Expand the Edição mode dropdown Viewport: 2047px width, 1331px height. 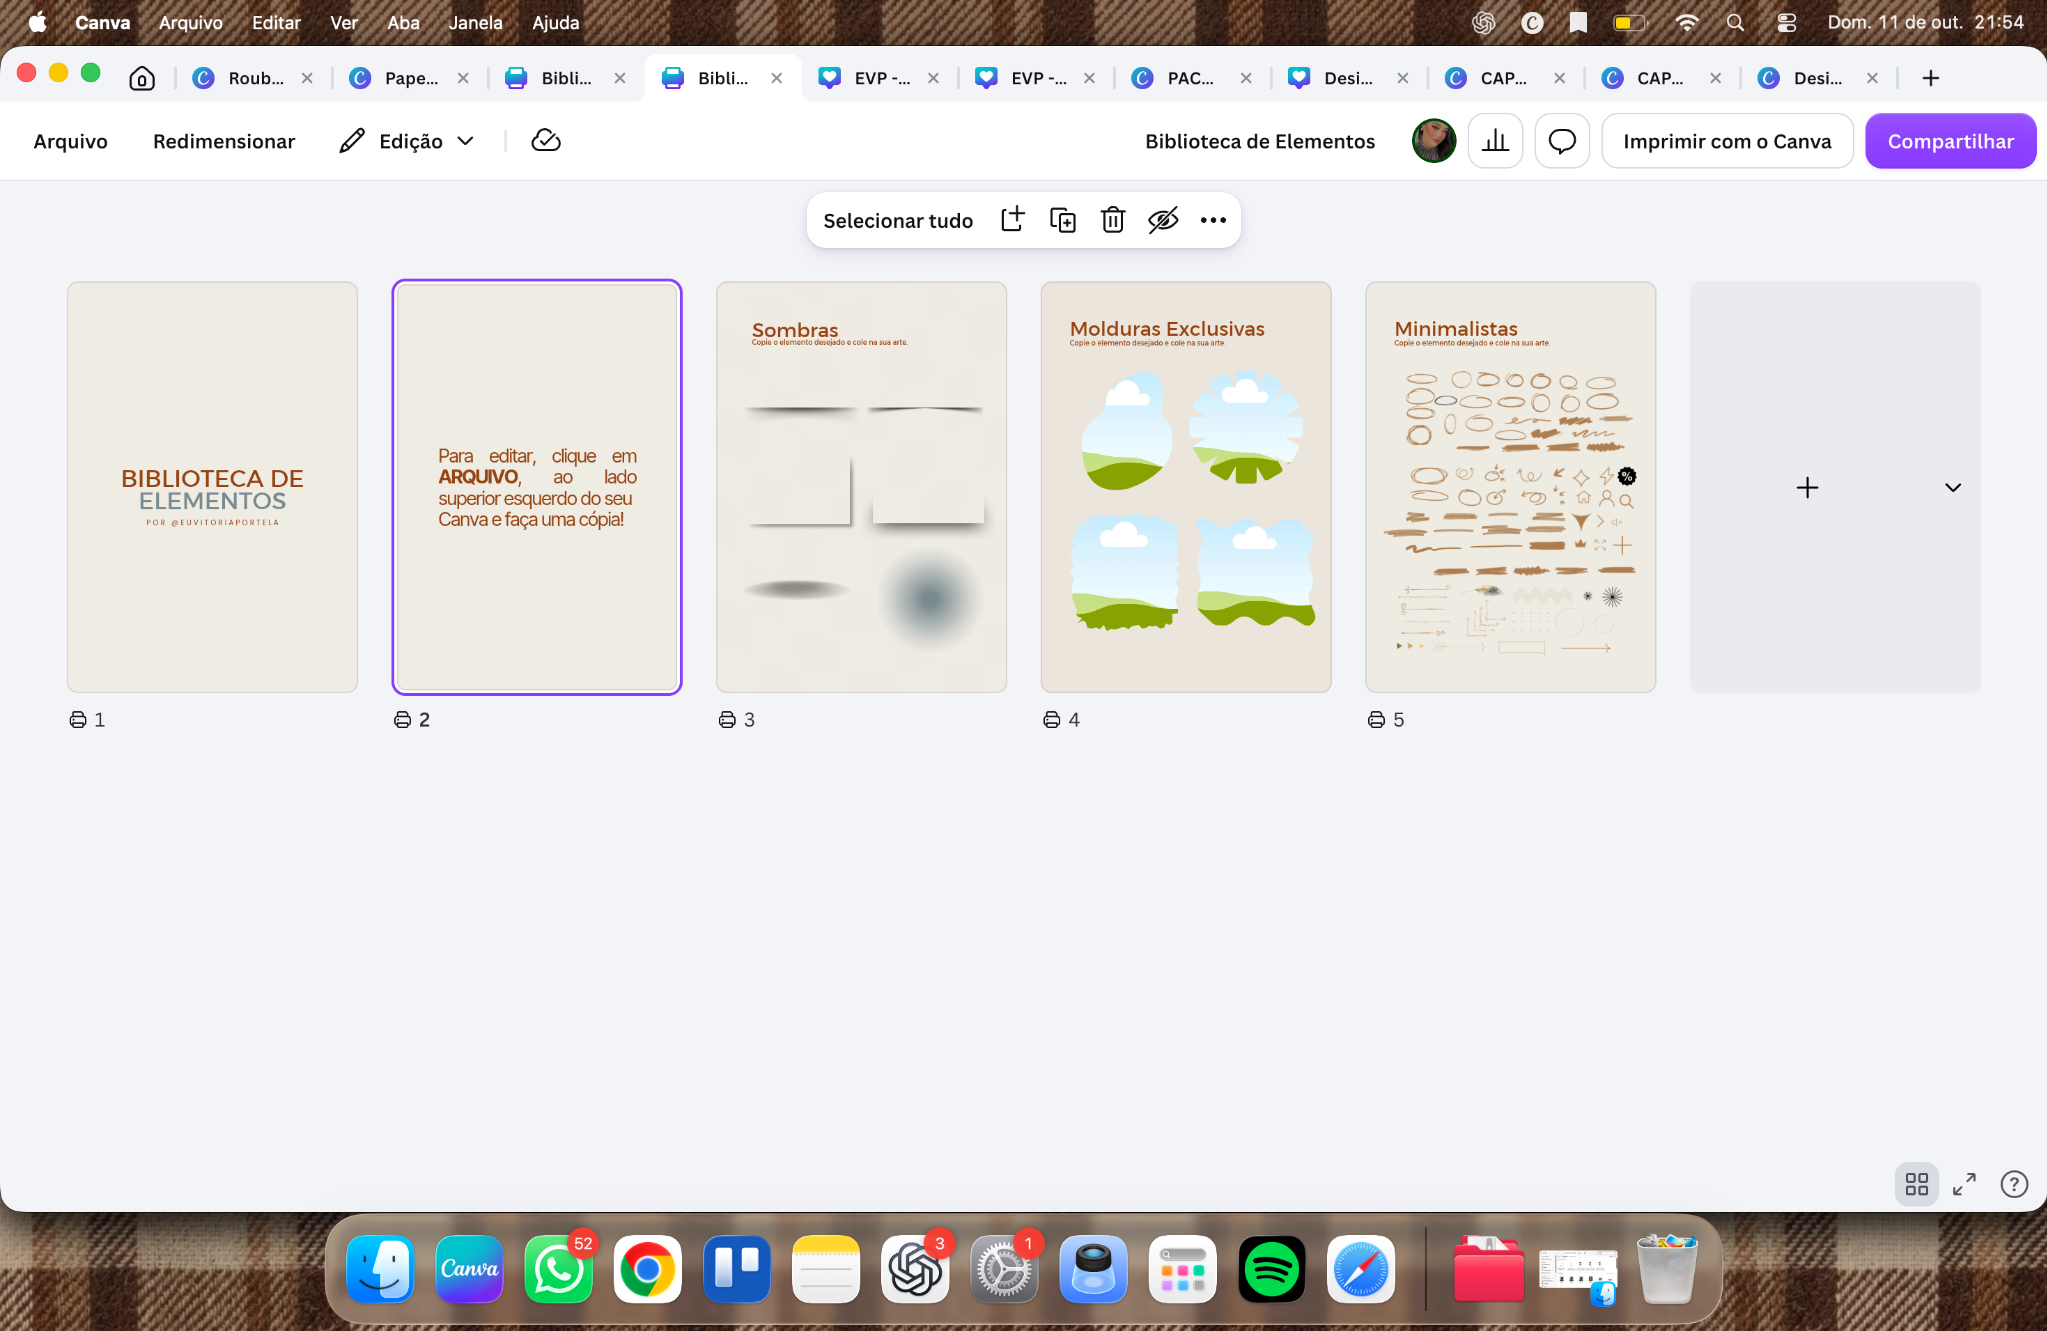[x=407, y=141]
